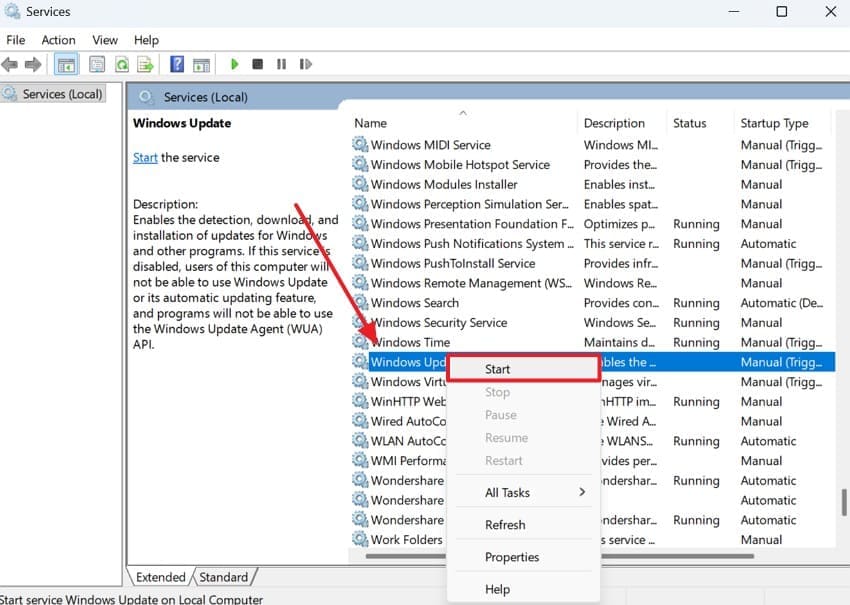Select Windows Presentation Foundation row
The image size is (850, 605).
(593, 223)
